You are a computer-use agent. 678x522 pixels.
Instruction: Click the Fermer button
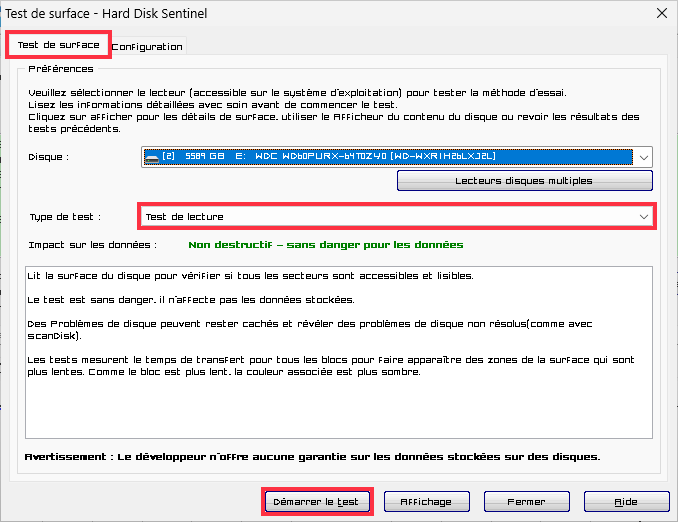pyautogui.click(x=526, y=501)
